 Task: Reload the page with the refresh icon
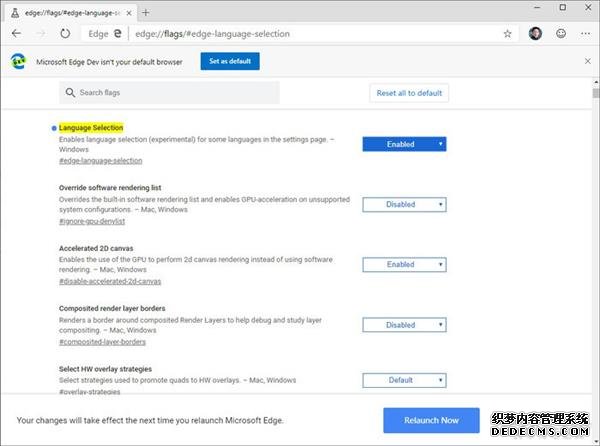65,34
